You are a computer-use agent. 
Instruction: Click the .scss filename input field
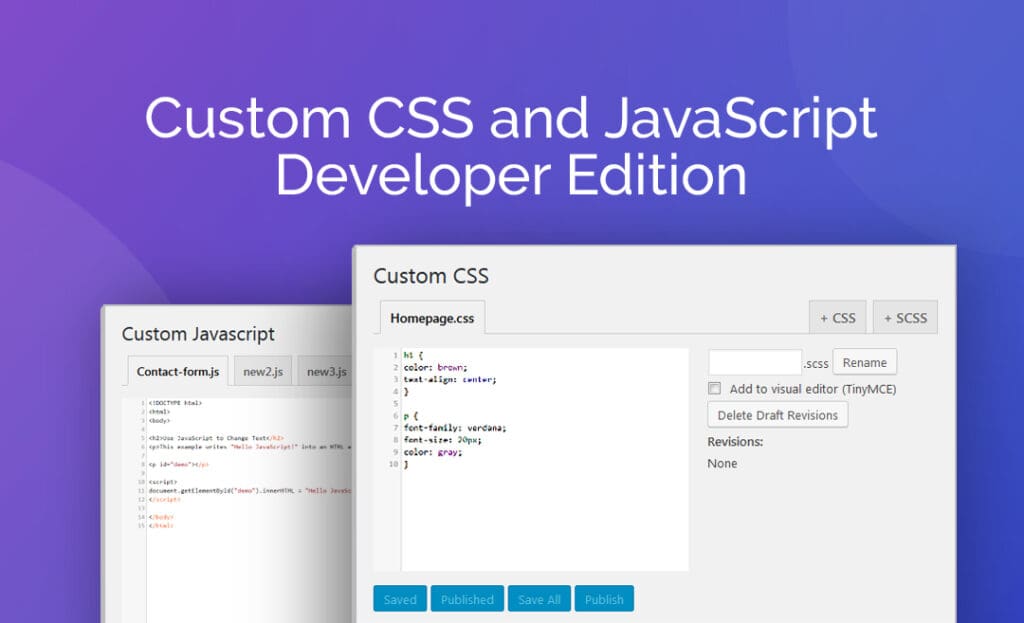(754, 362)
